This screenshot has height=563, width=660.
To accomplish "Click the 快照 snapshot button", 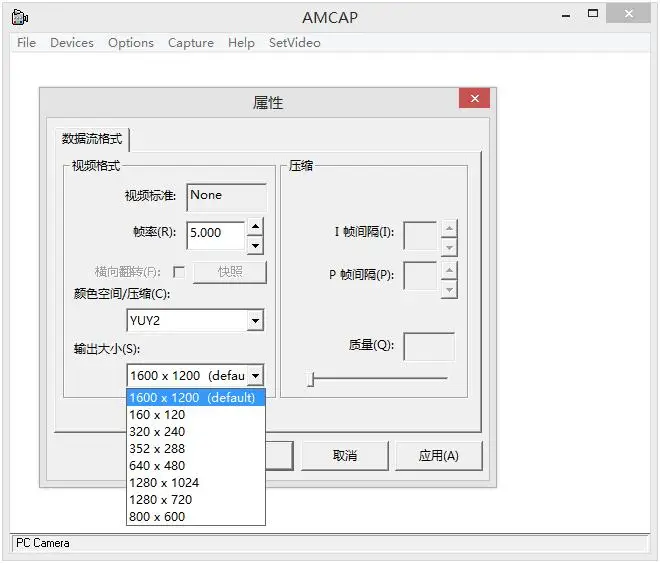I will [230, 272].
